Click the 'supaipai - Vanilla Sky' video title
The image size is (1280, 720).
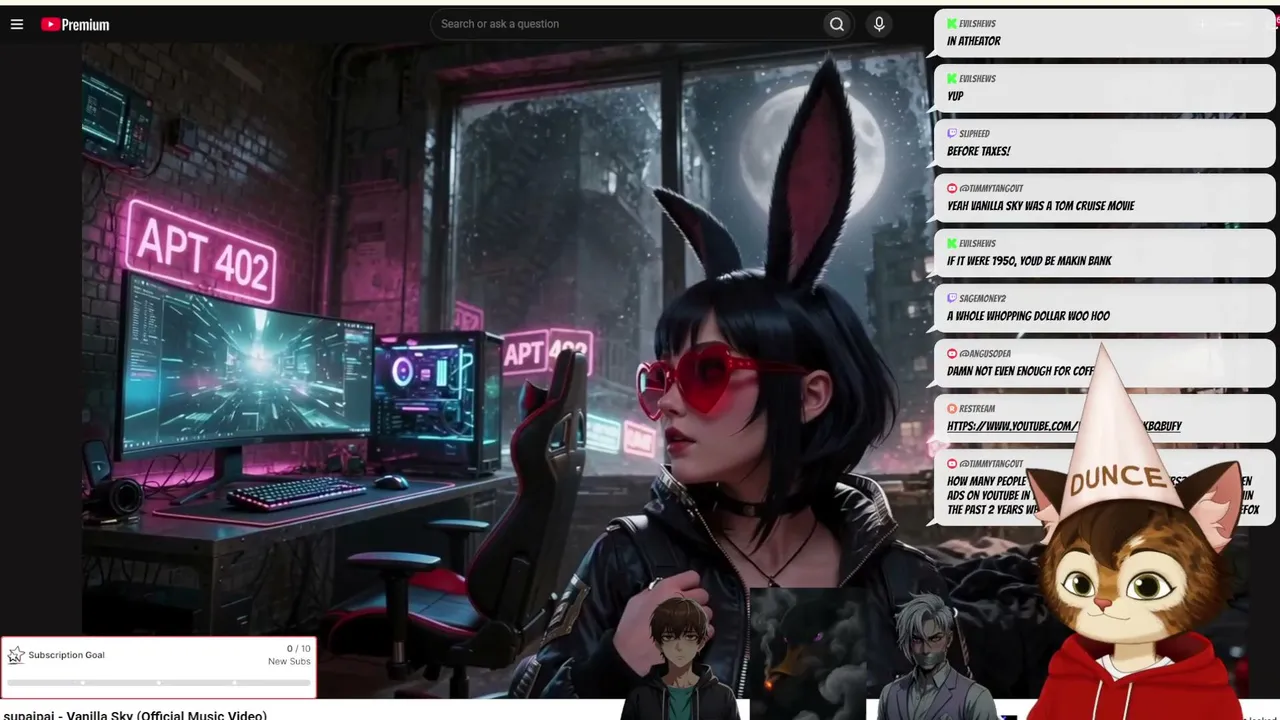pyautogui.click(x=135, y=715)
